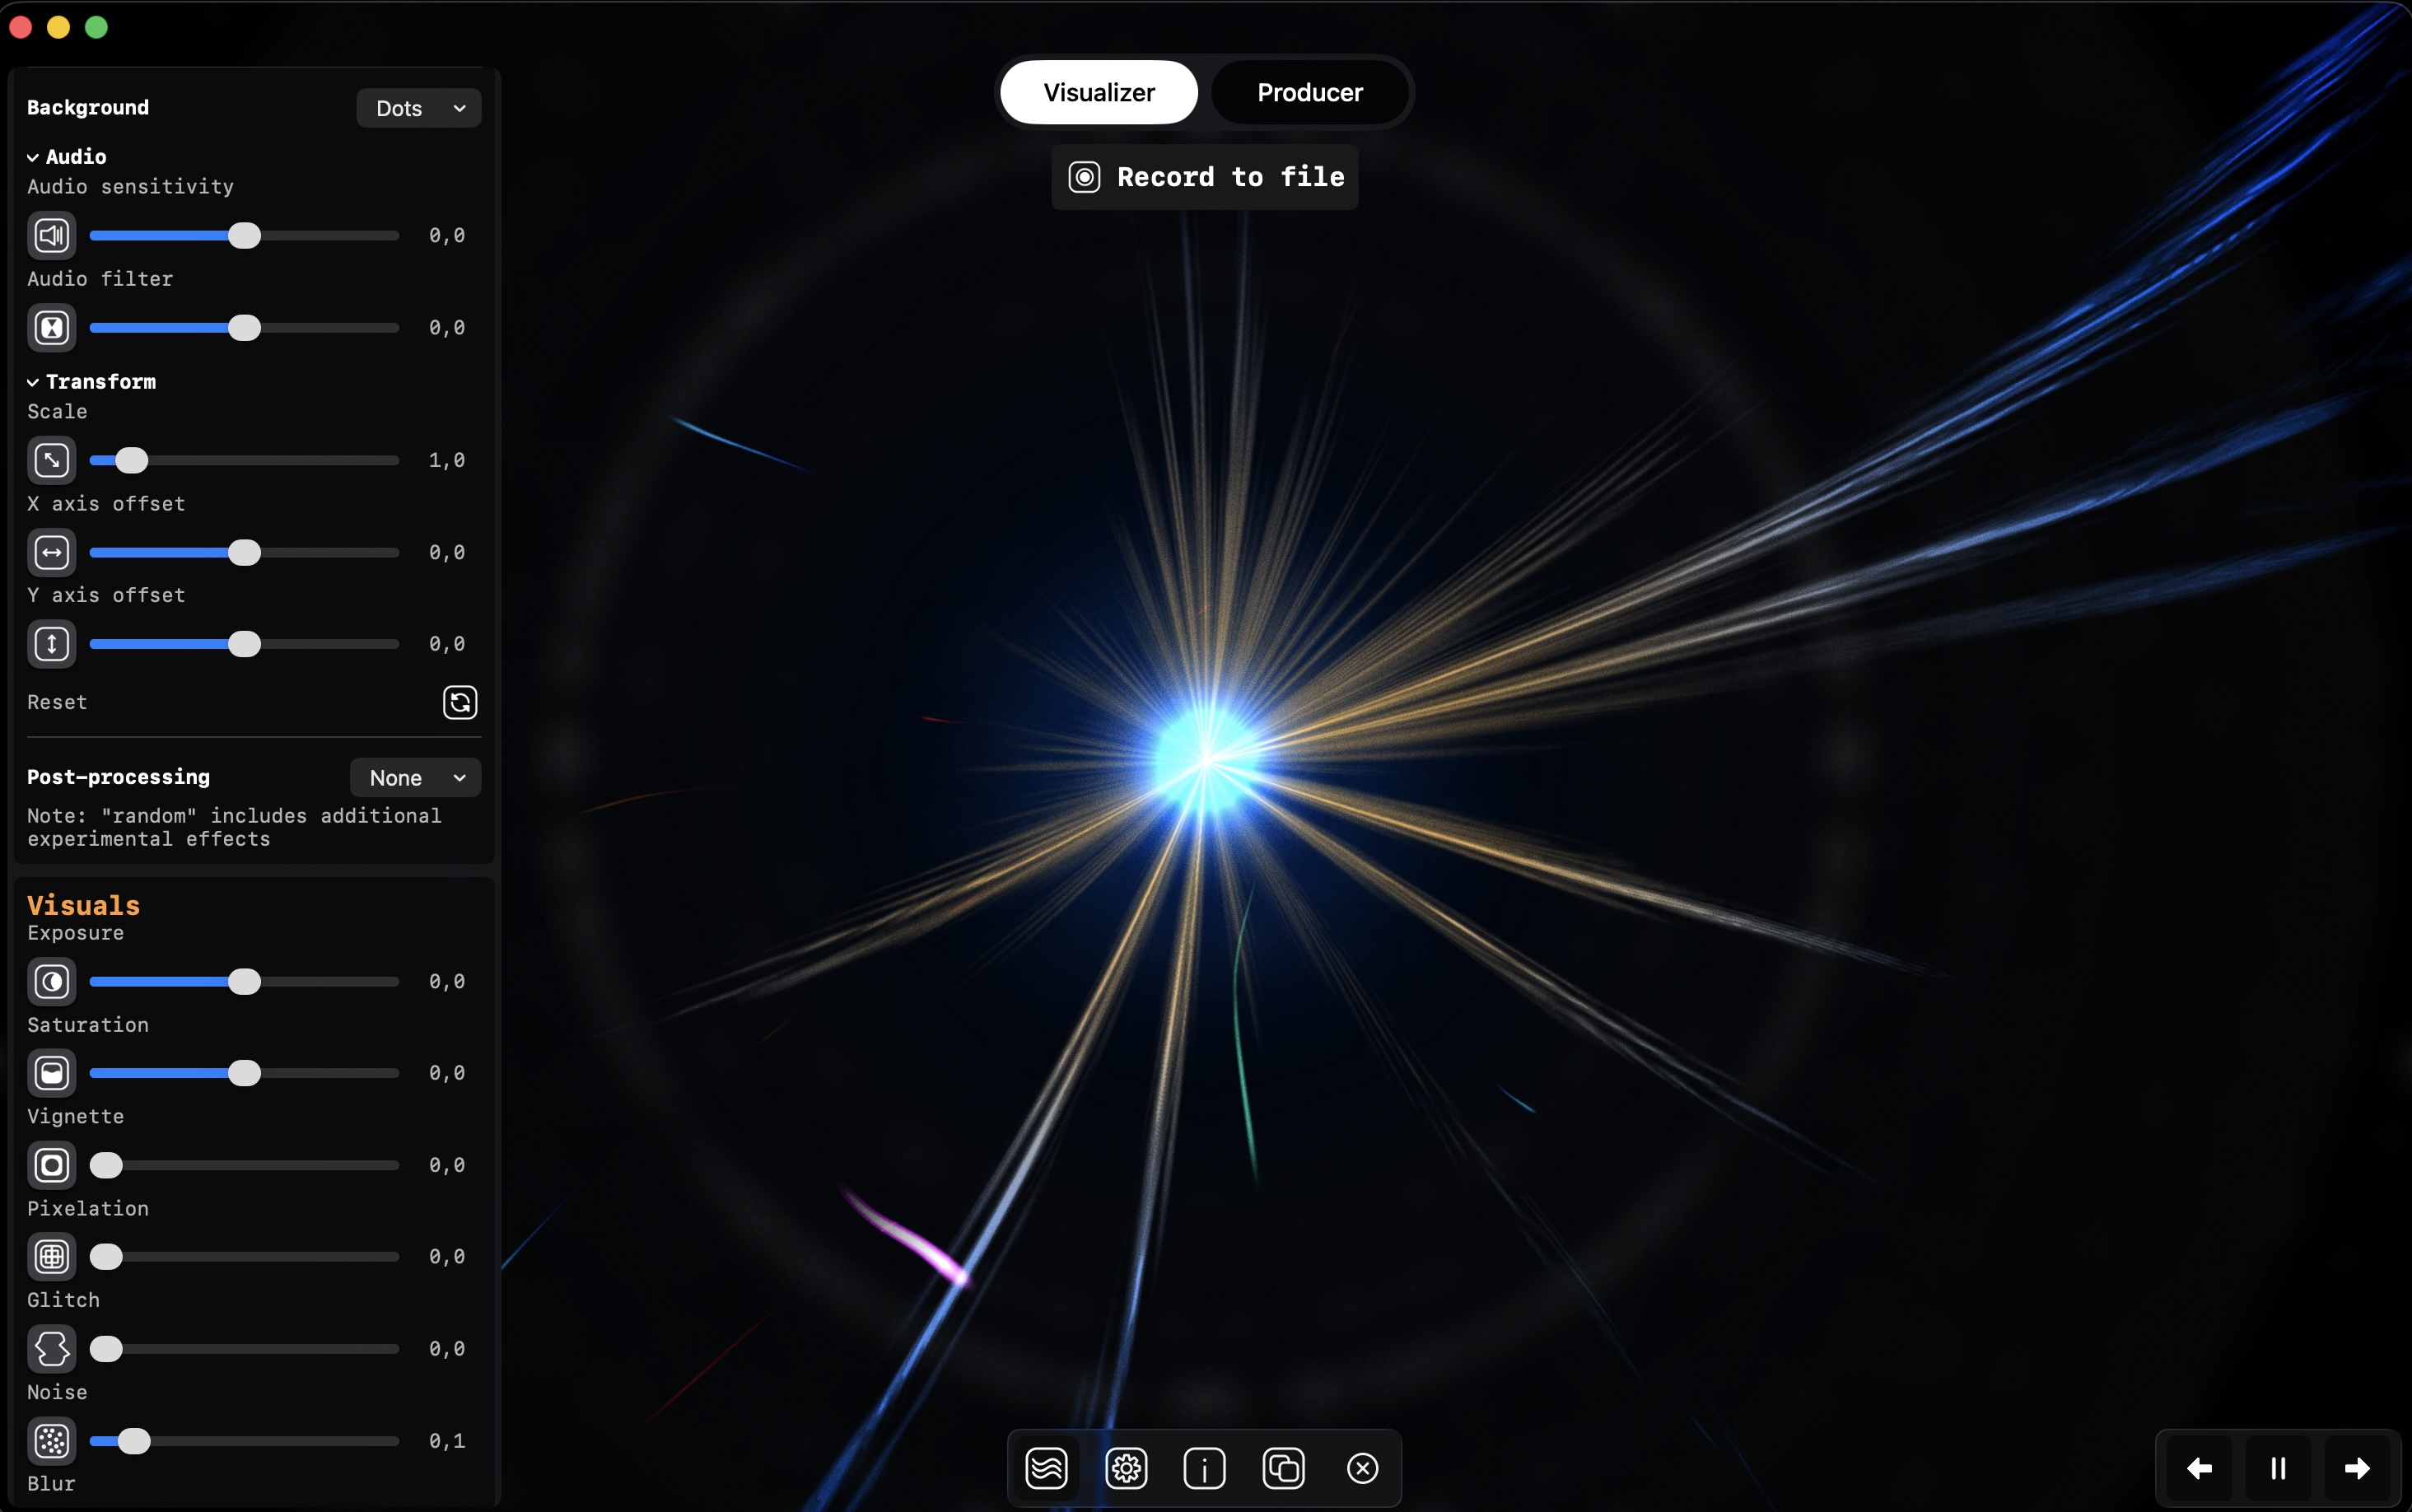Click the audio sensitivity speaker icon
The height and width of the screenshot is (1512, 2412).
coord(51,235)
